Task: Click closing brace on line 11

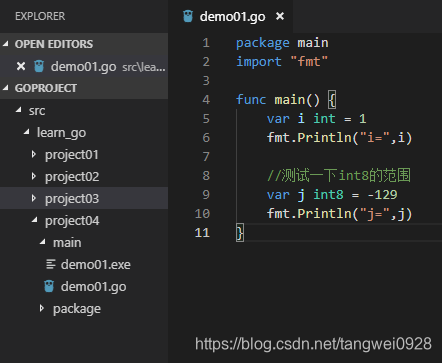Action: coord(240,233)
